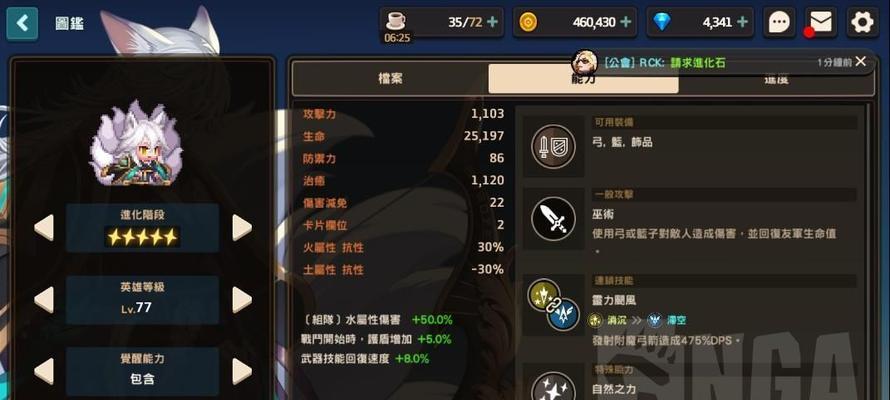Switch to the 檔案 tab
This screenshot has height=400, width=890.
click(391, 78)
